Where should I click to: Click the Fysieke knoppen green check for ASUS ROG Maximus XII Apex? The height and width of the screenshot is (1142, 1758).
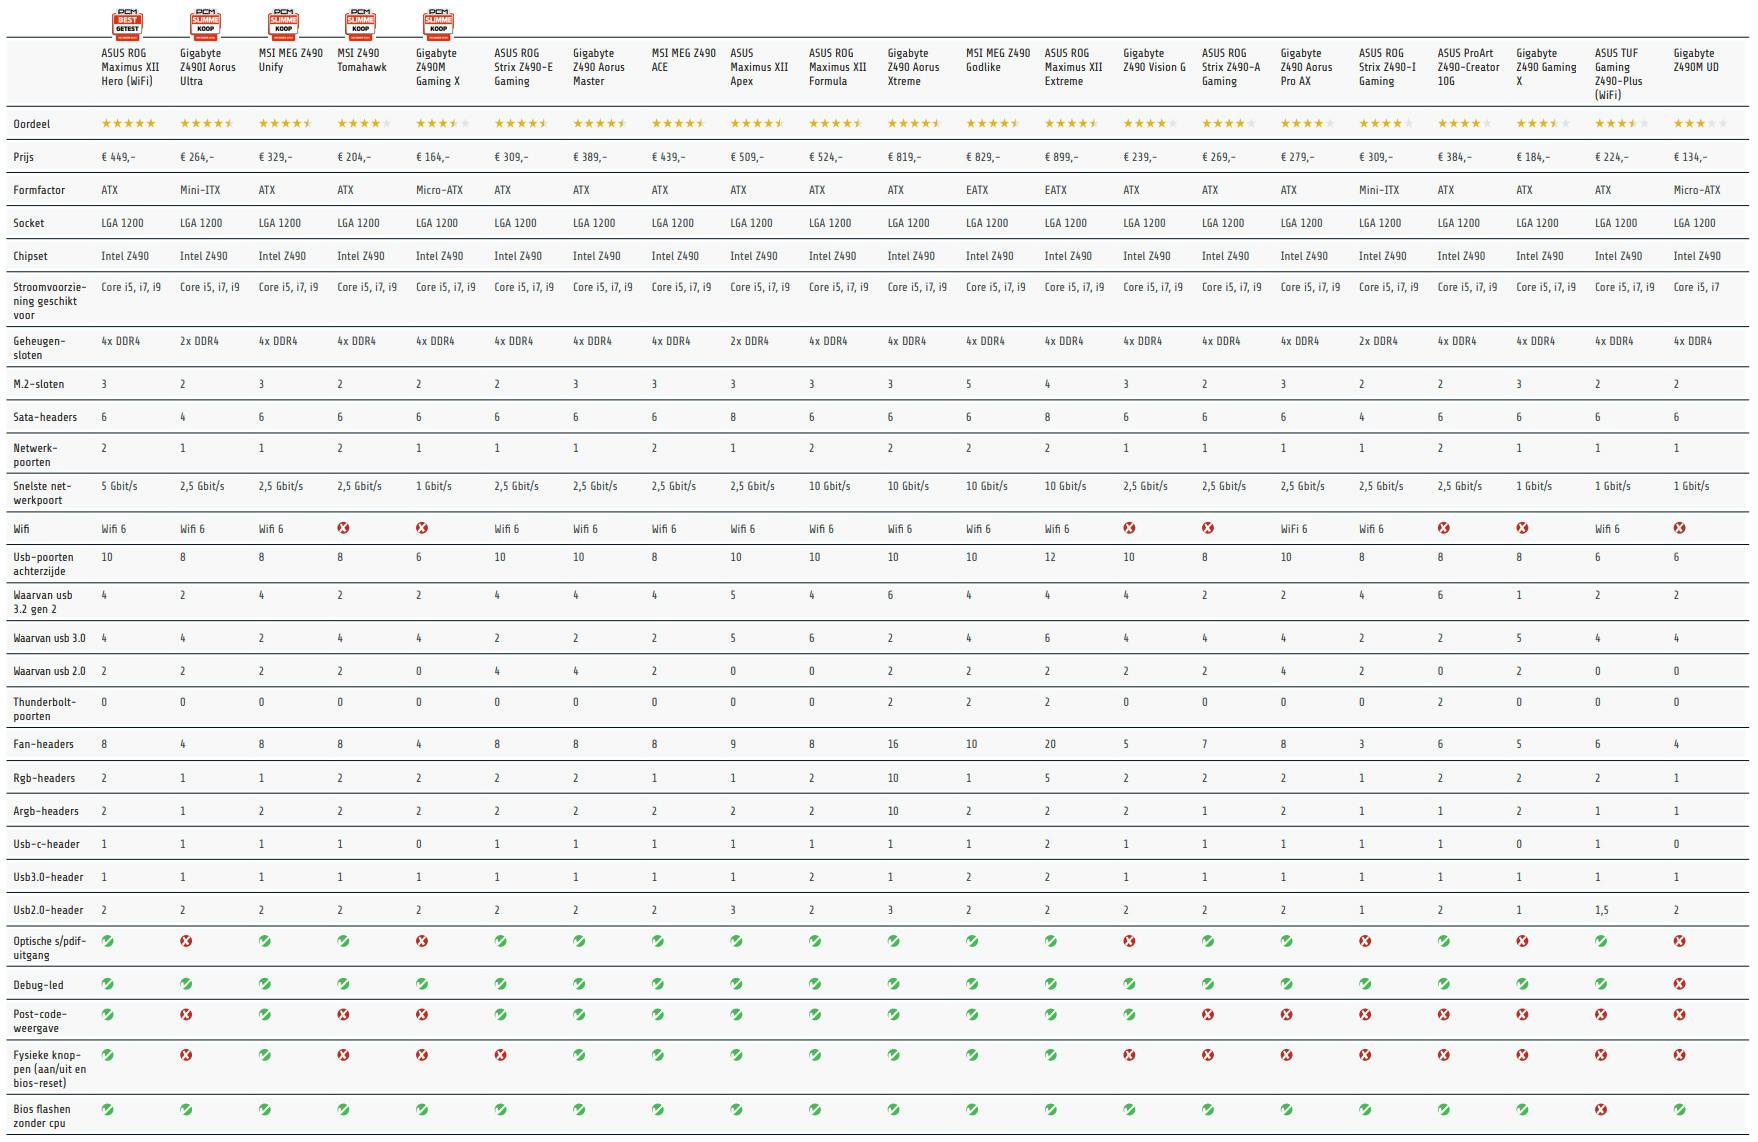pos(736,1055)
